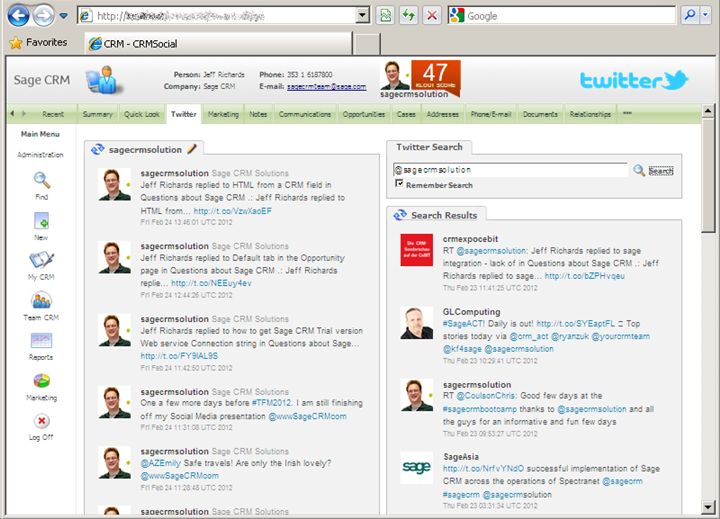The height and width of the screenshot is (519, 720).
Task: Click the right arrow in the Recent bar
Action: [x=24, y=113]
